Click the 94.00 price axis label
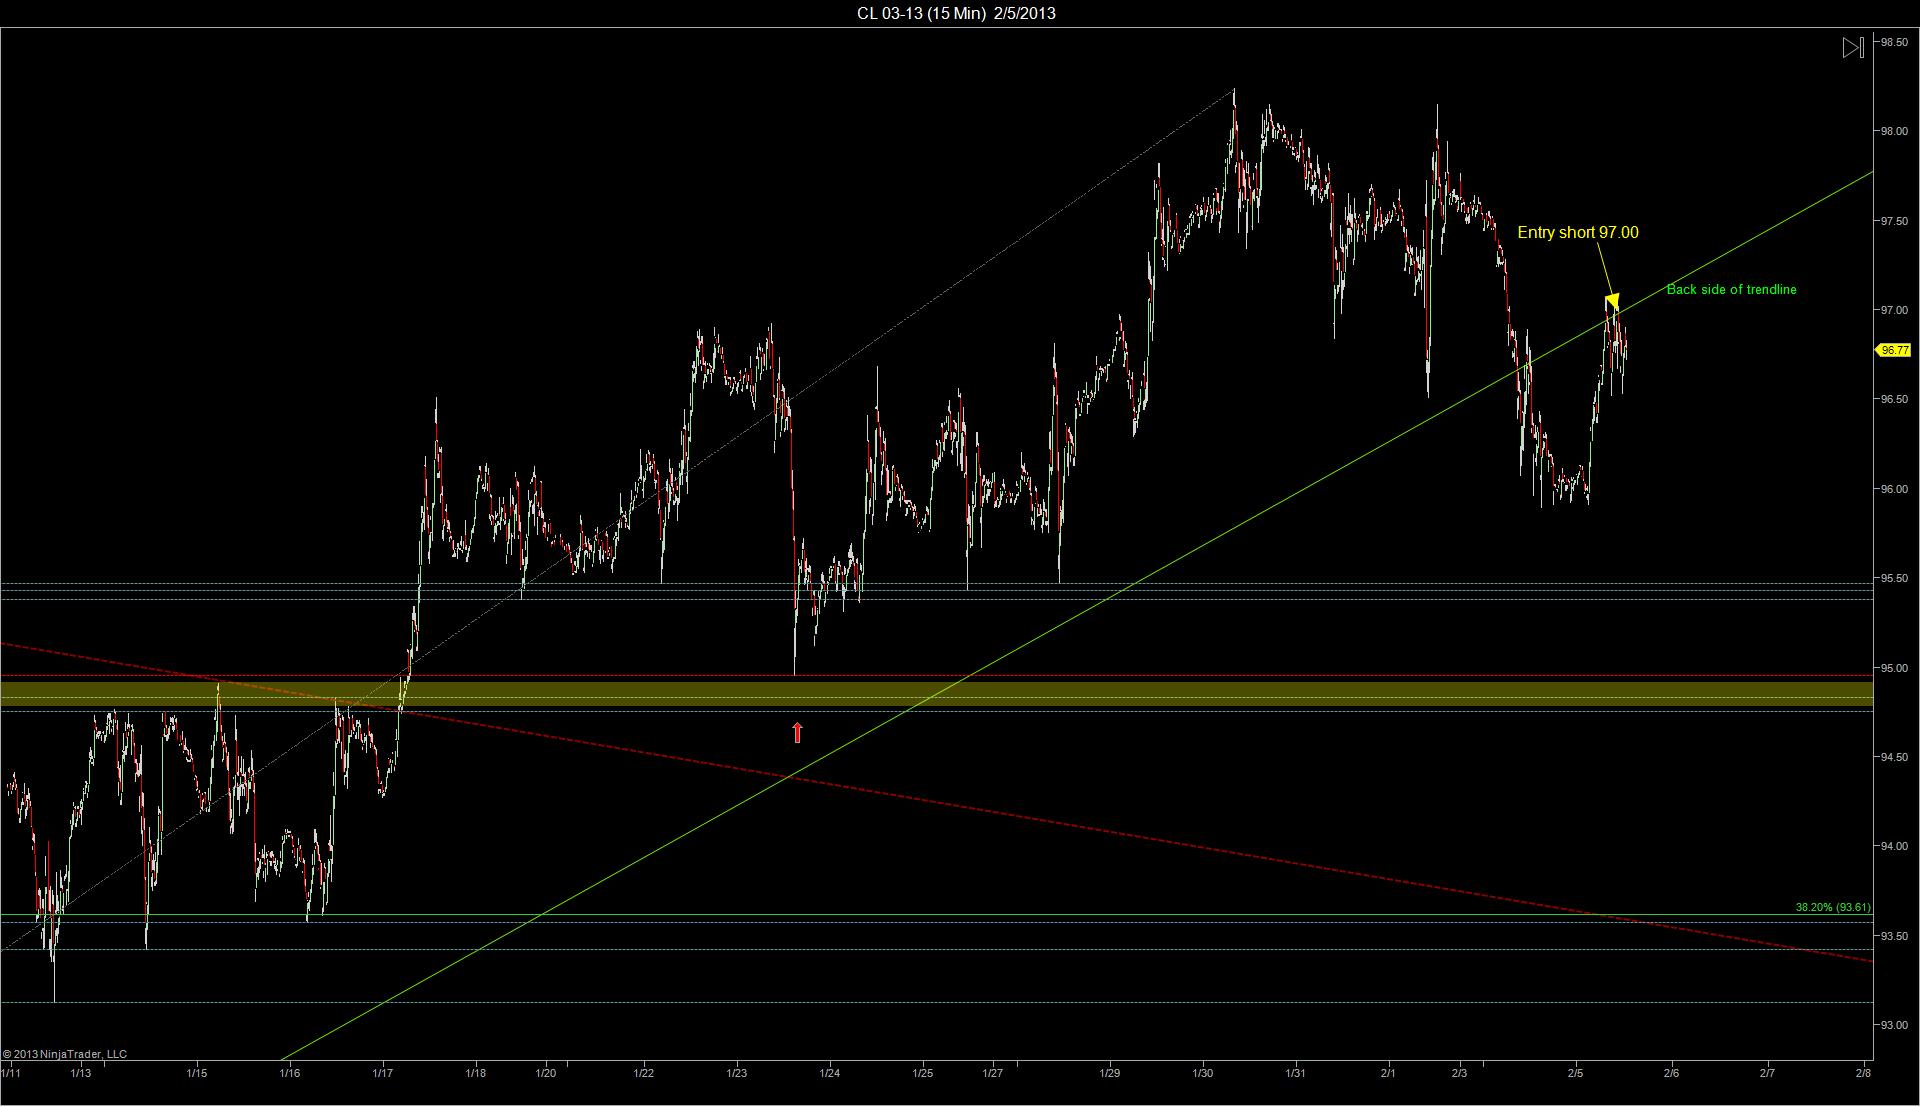Image resolution: width=1920 pixels, height=1106 pixels. [1893, 846]
